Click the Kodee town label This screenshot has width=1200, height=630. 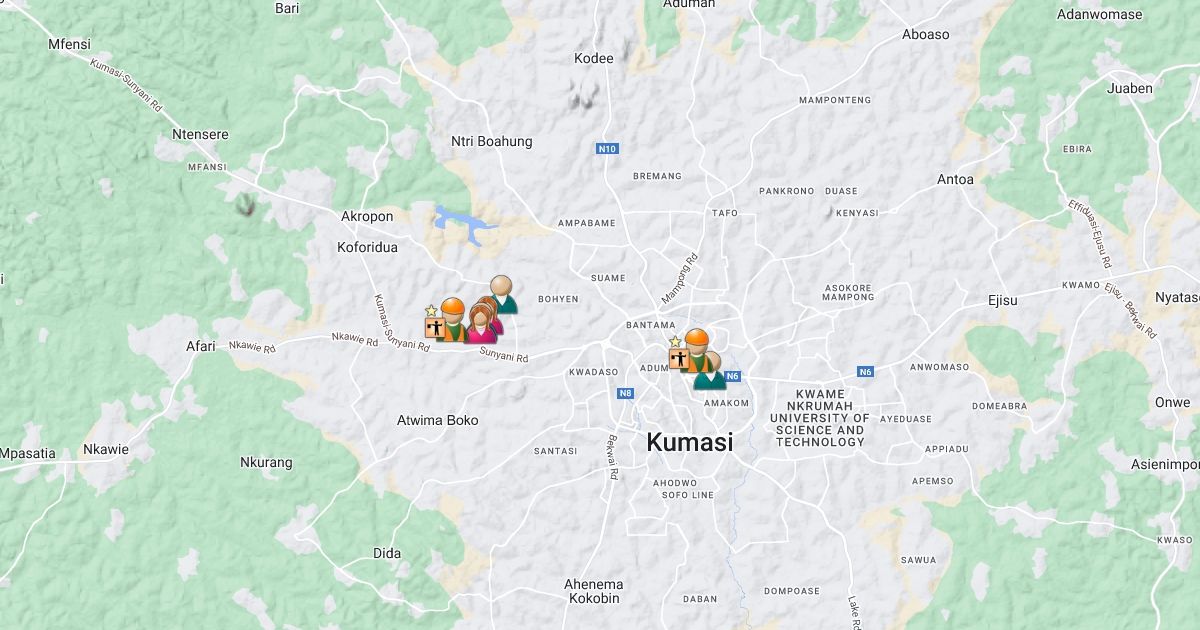[594, 58]
